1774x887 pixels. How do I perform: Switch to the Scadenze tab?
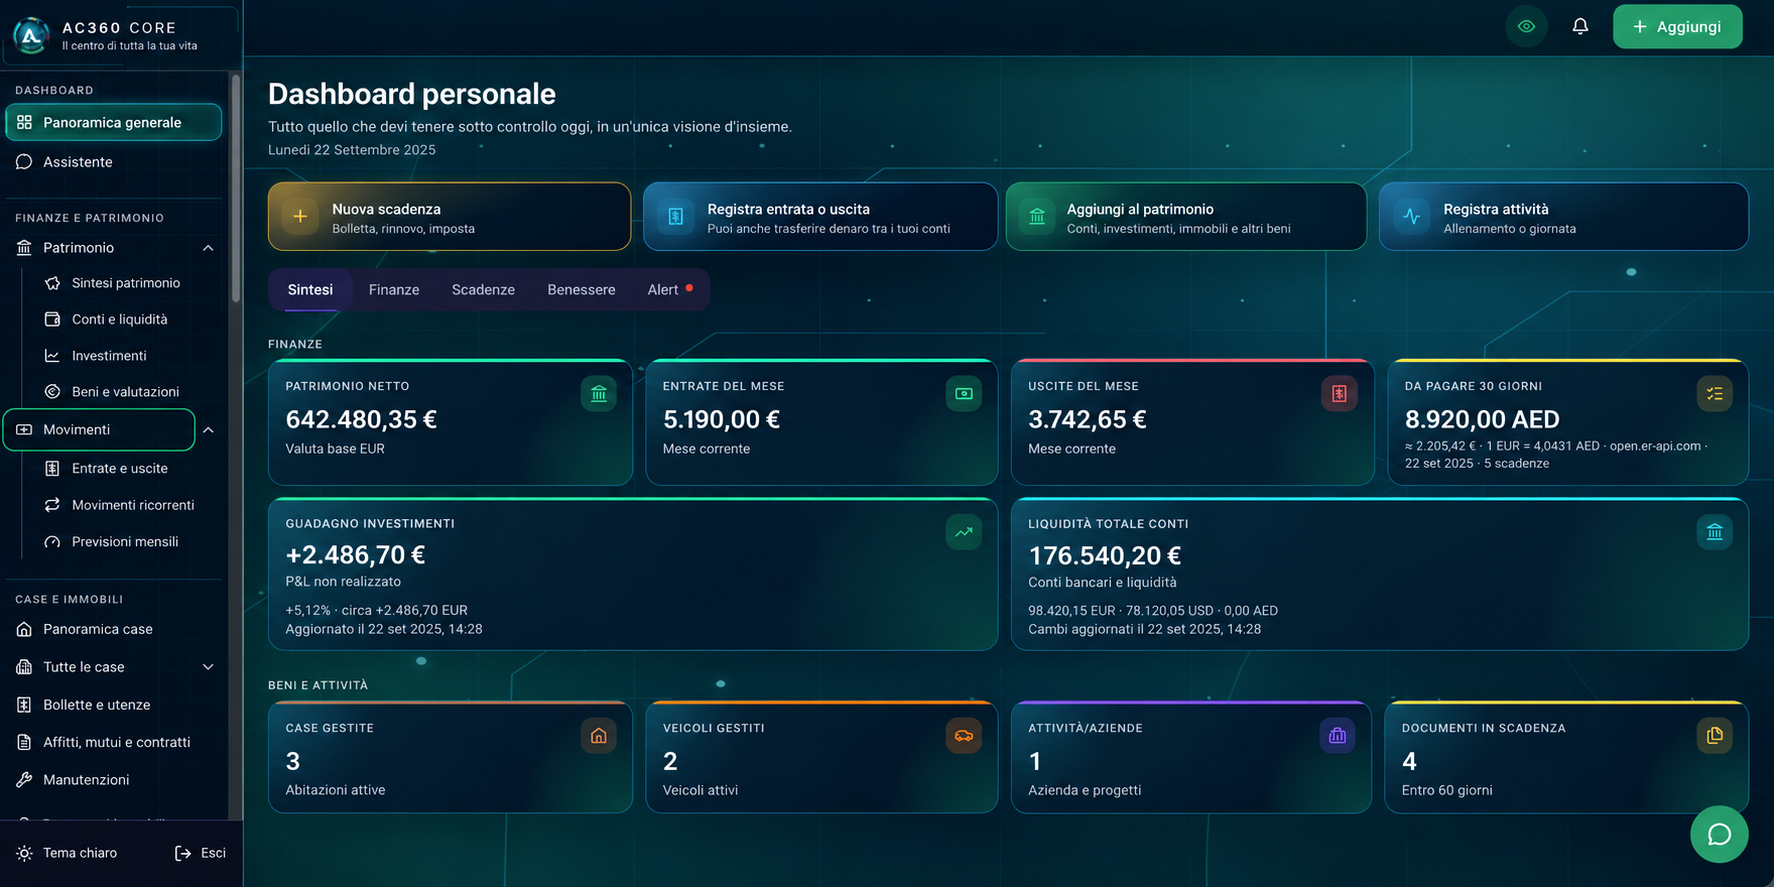[483, 290]
